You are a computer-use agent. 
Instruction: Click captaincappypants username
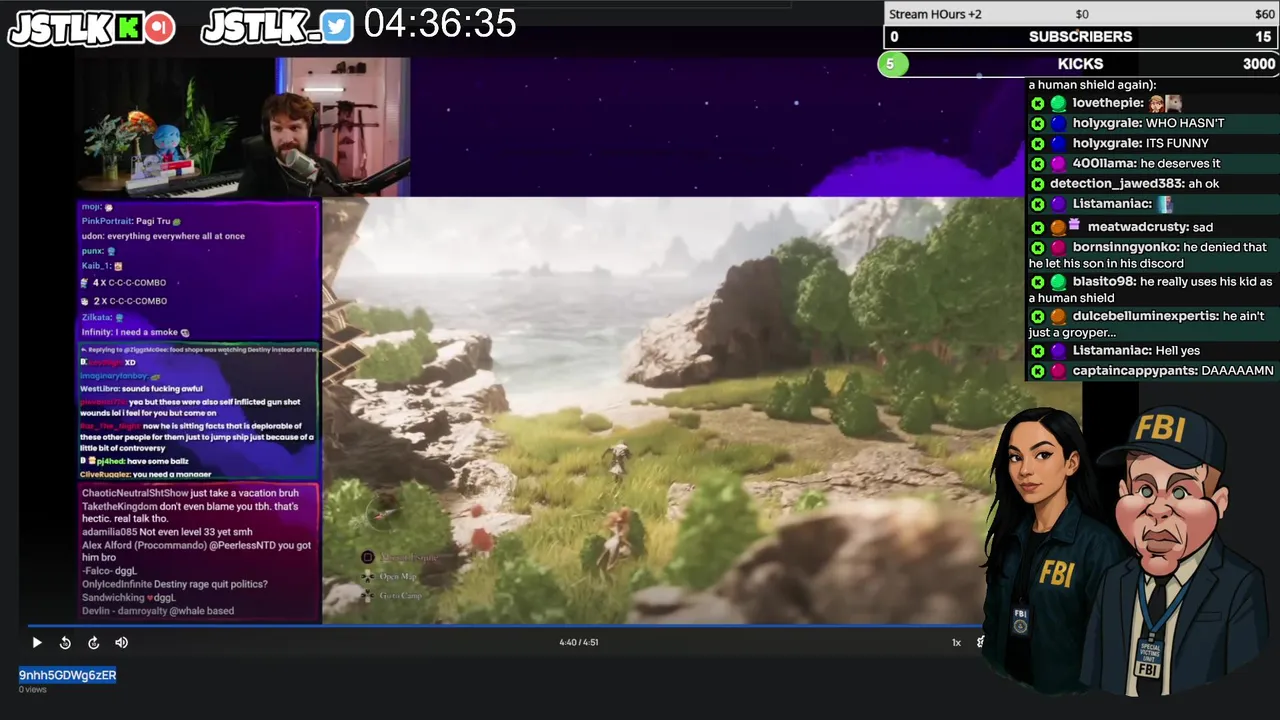point(1134,371)
